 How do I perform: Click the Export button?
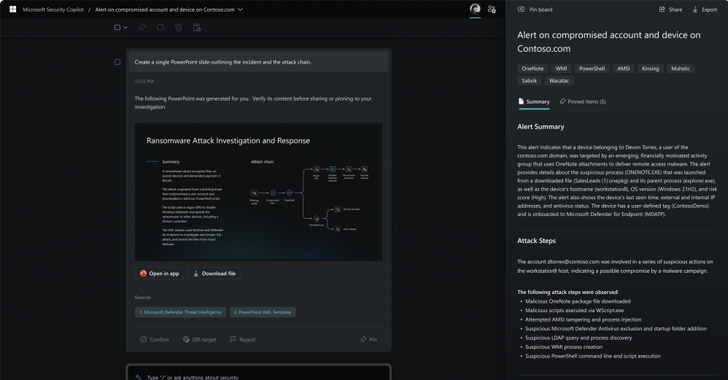pyautogui.click(x=705, y=9)
